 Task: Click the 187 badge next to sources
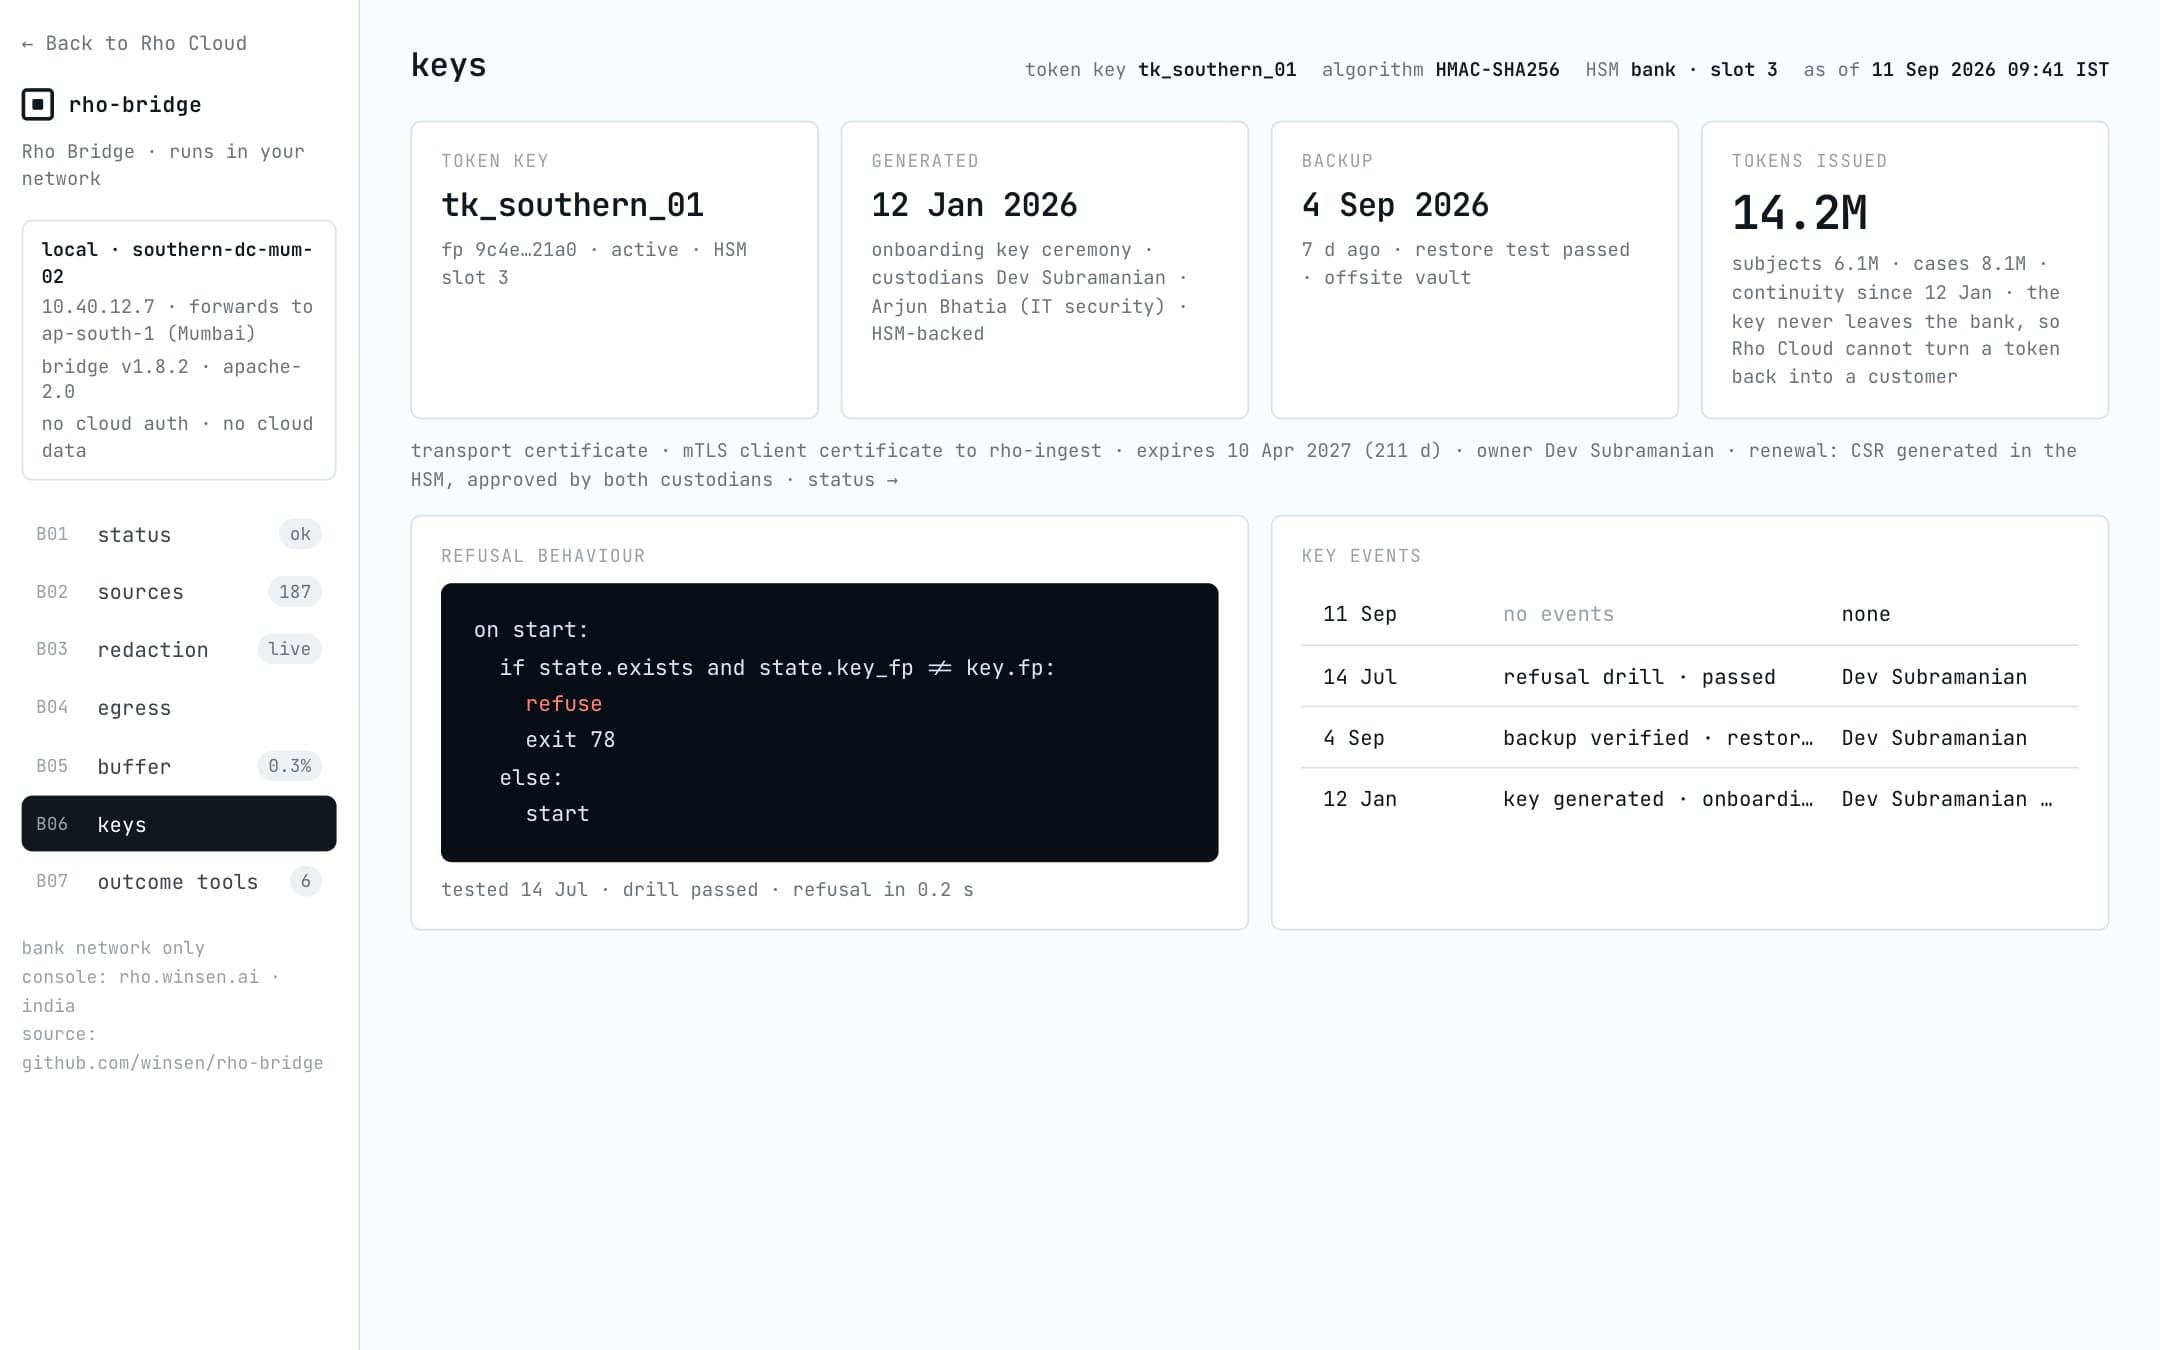pyautogui.click(x=295, y=592)
